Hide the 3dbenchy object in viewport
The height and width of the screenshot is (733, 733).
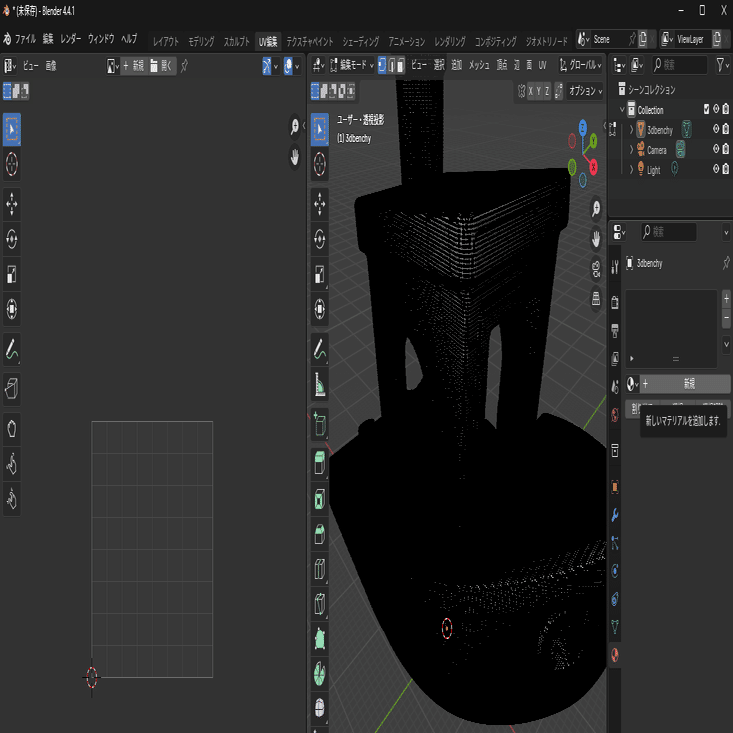coord(716,130)
